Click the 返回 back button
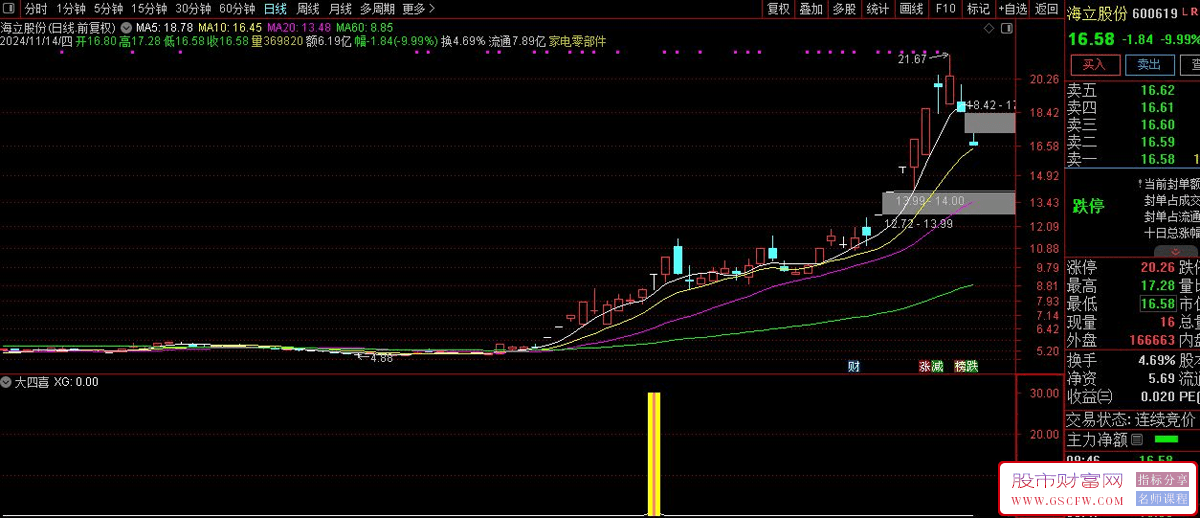 point(1046,9)
